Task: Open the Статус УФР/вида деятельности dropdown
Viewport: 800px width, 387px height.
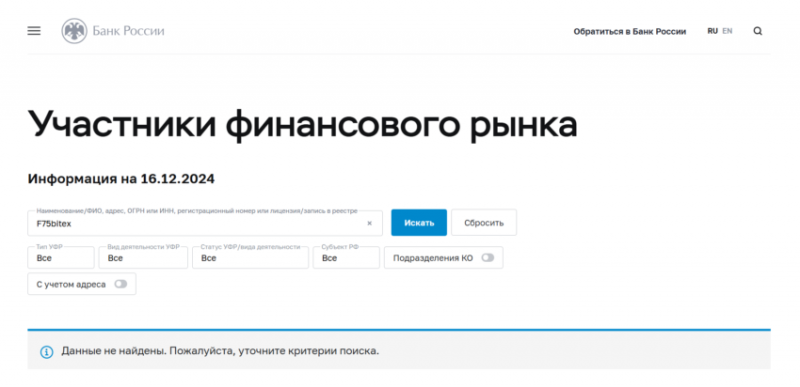Action: (250, 257)
